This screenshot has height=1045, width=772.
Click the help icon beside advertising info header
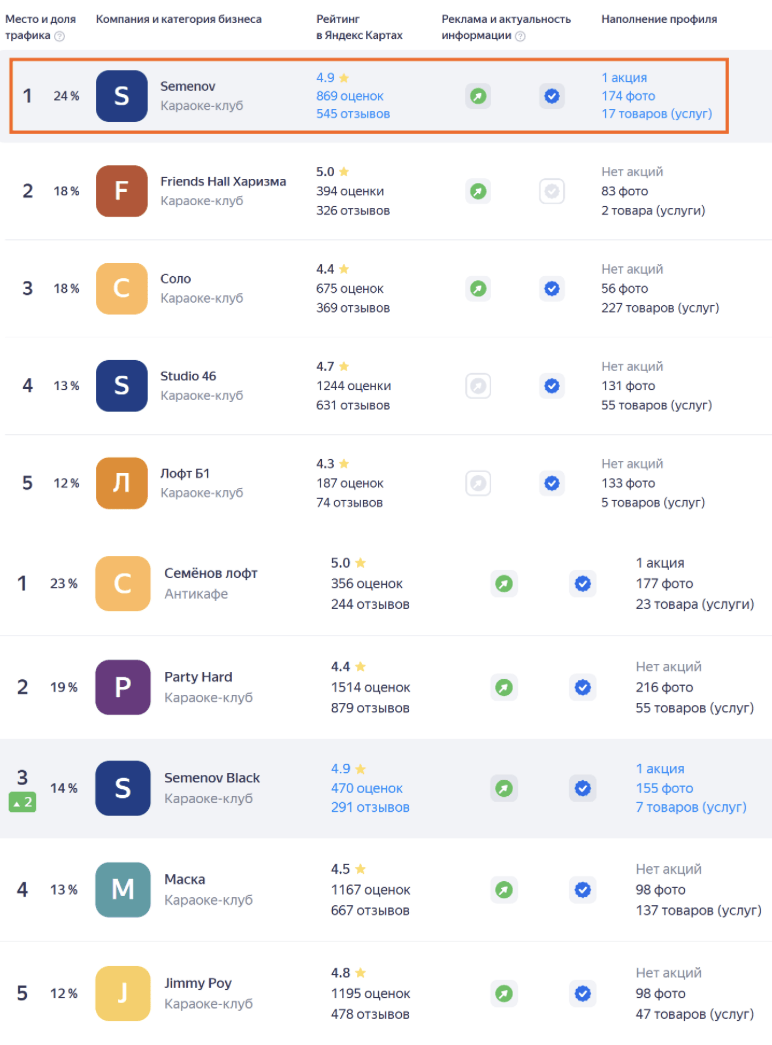tap(520, 36)
